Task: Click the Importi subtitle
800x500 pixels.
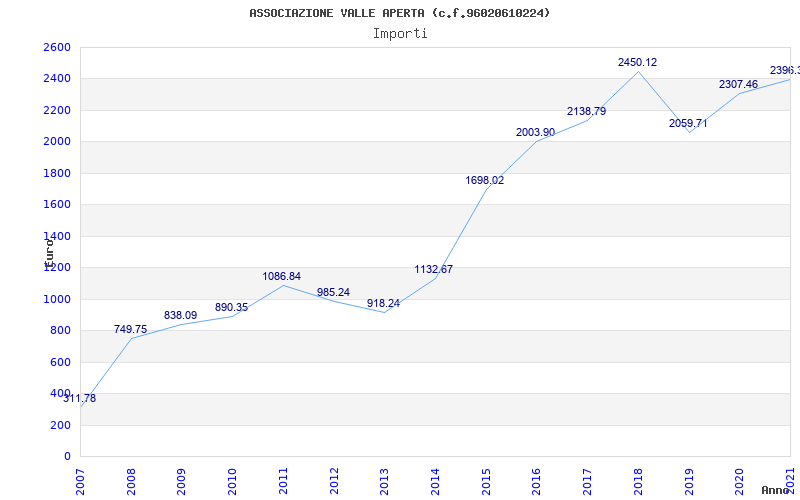Action: tap(400, 34)
